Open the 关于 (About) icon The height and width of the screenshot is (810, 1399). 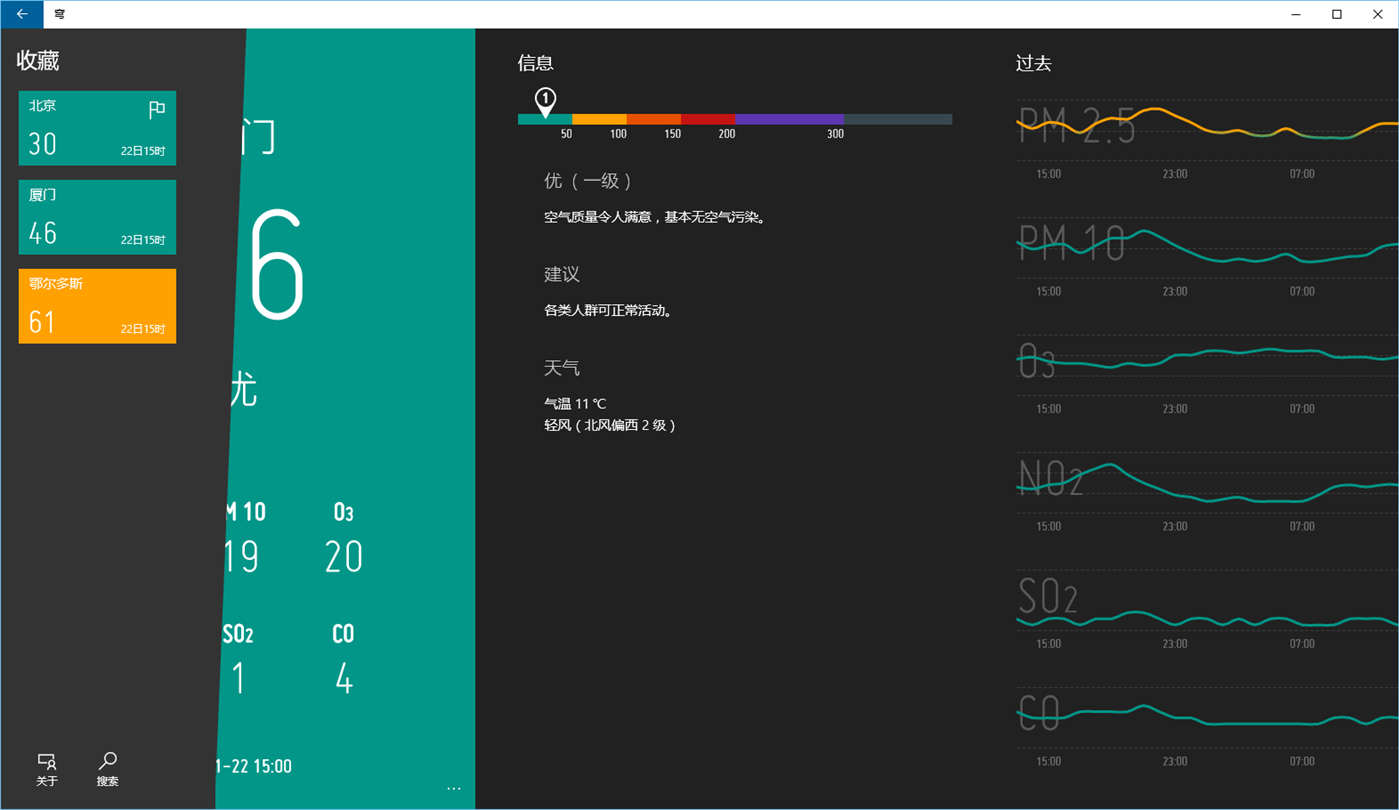pyautogui.click(x=47, y=770)
